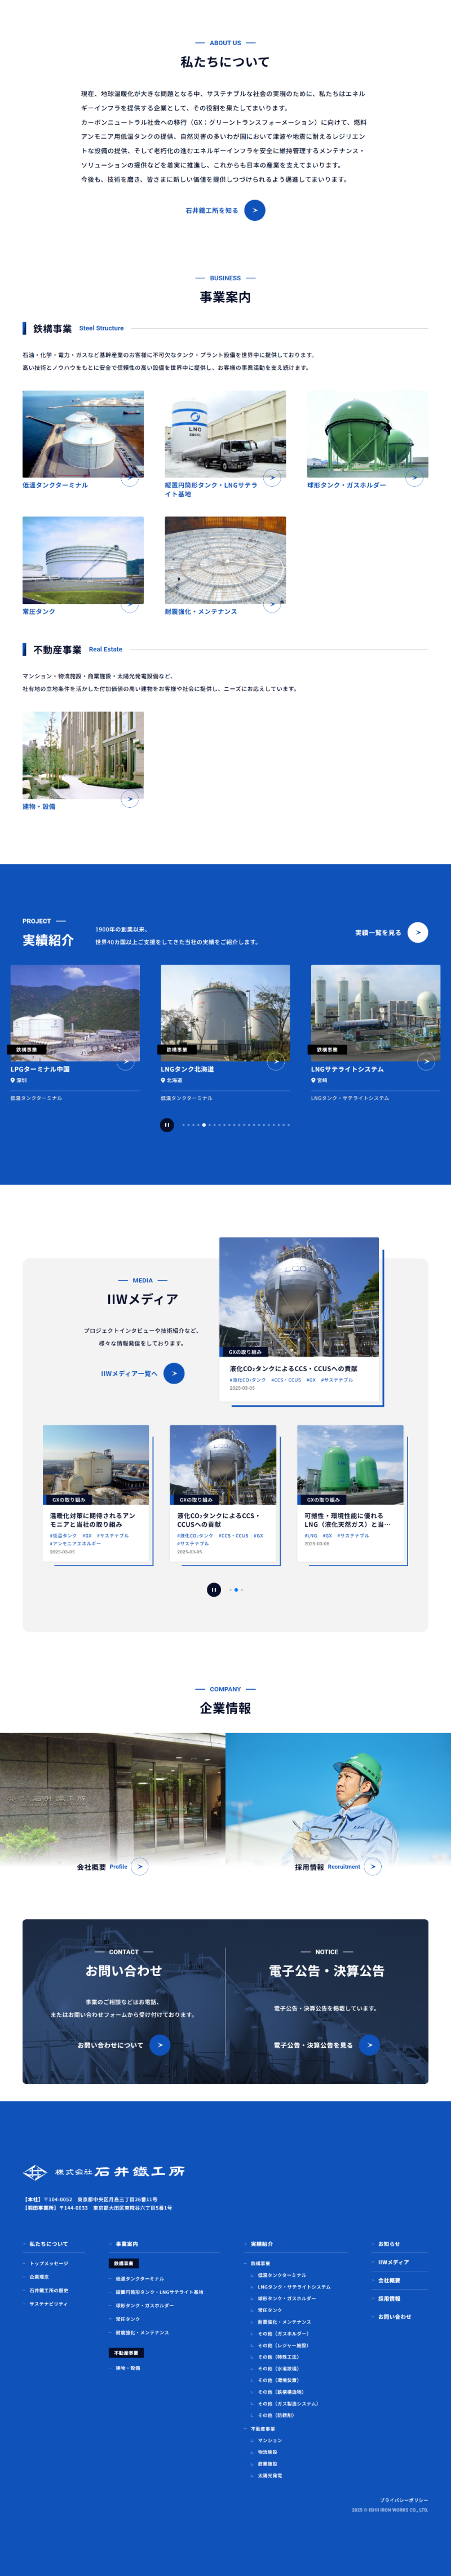Screen dimensions: 451x2576
Task: Click the arrow next to 会社概要 Profile
Action: pos(140,1866)
